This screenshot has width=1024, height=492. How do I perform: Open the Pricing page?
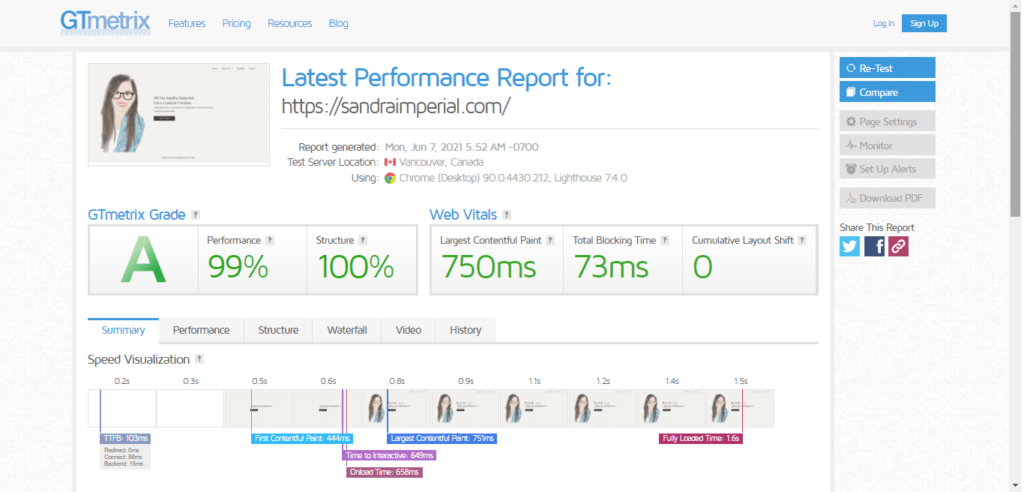point(236,24)
